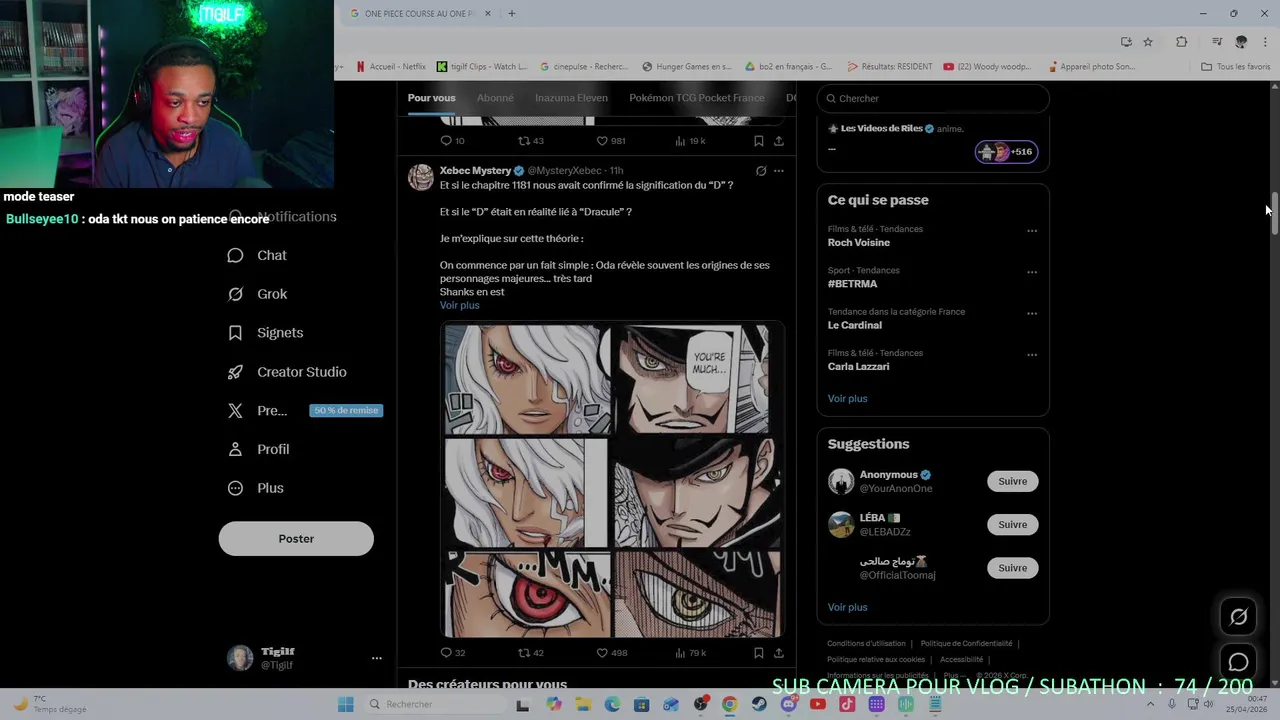Open Politique de Confidentialité footer link
Image resolution: width=1280 pixels, height=720 pixels.
tap(966, 644)
